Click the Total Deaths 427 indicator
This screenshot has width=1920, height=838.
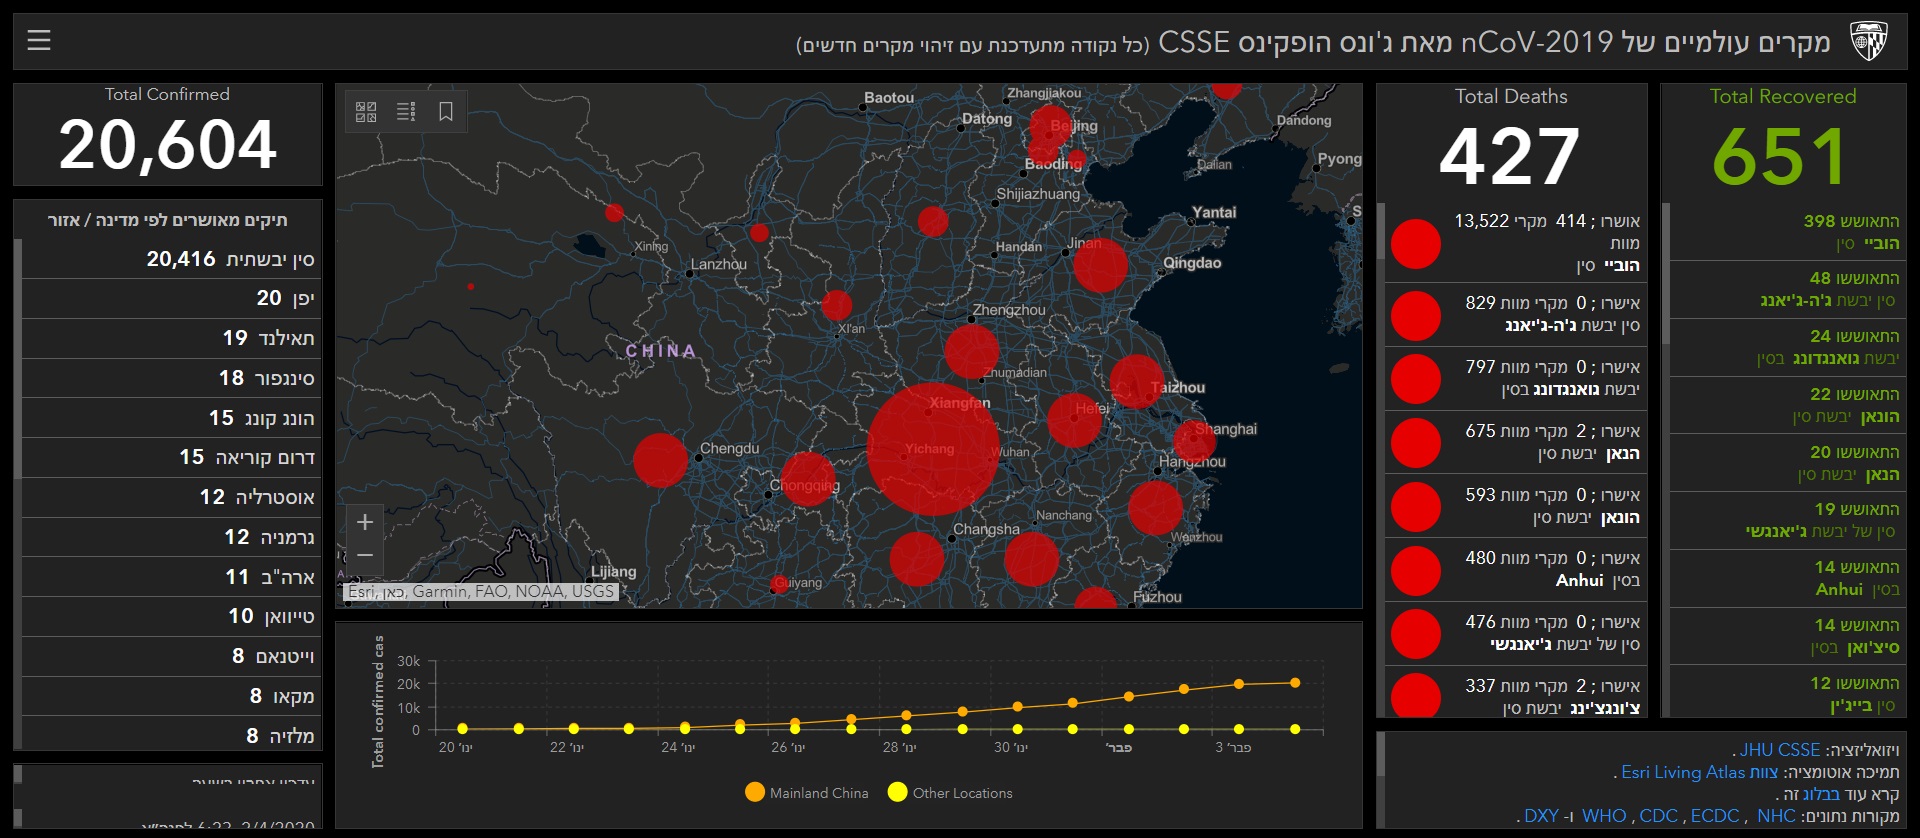[1511, 141]
